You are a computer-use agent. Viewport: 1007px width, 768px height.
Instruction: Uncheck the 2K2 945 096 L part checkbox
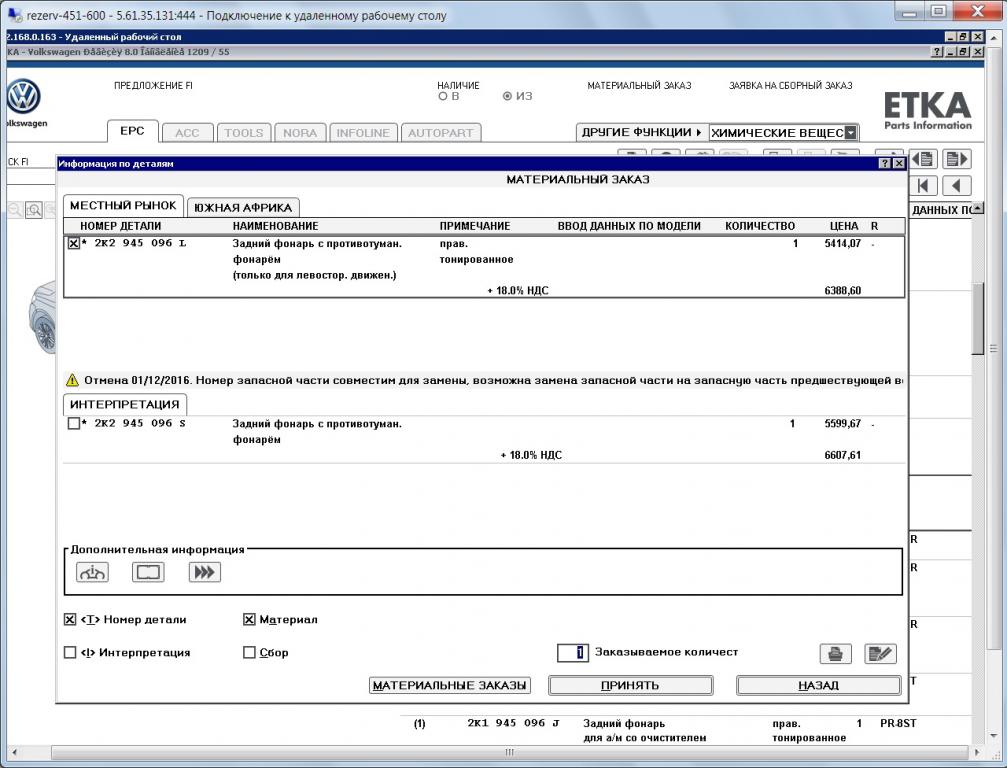pyautogui.click(x=73, y=243)
